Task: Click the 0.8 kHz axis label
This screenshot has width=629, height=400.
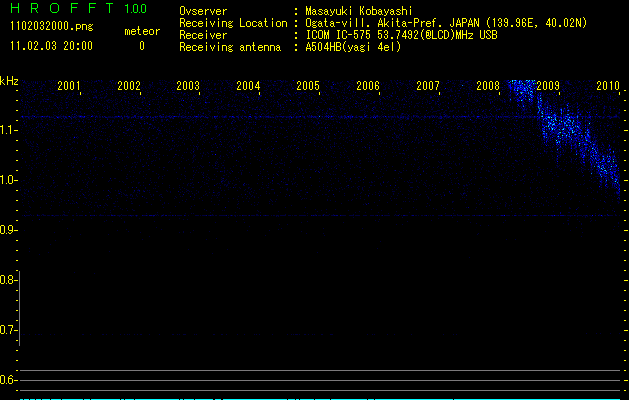Action: pyautogui.click(x=8, y=280)
